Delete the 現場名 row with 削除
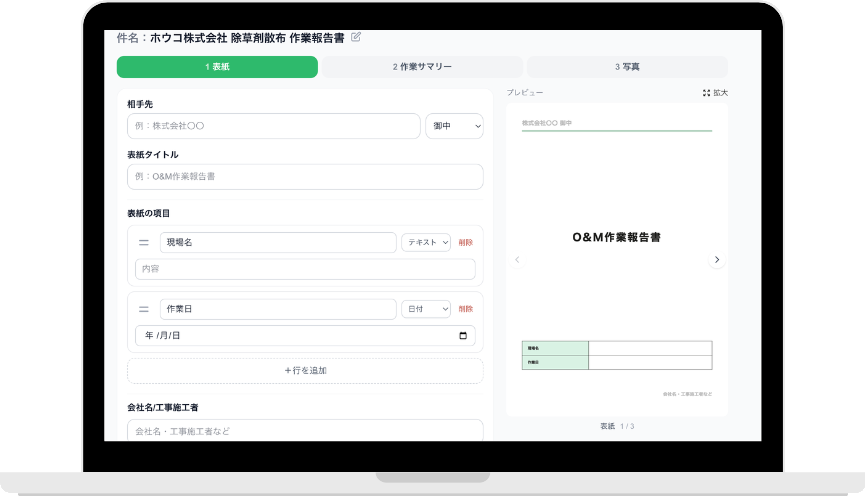Image resolution: width=865 pixels, height=496 pixels. 466,242
